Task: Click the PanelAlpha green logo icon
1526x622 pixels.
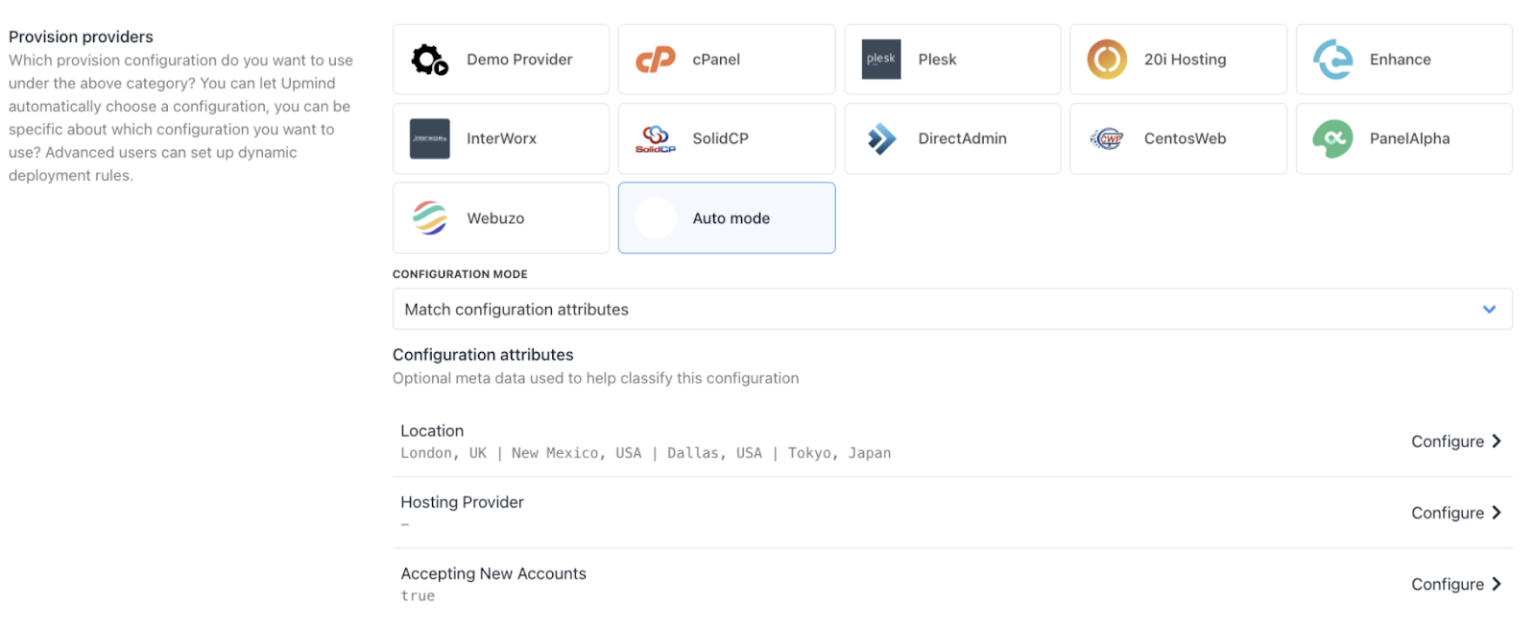Action: point(1333,139)
